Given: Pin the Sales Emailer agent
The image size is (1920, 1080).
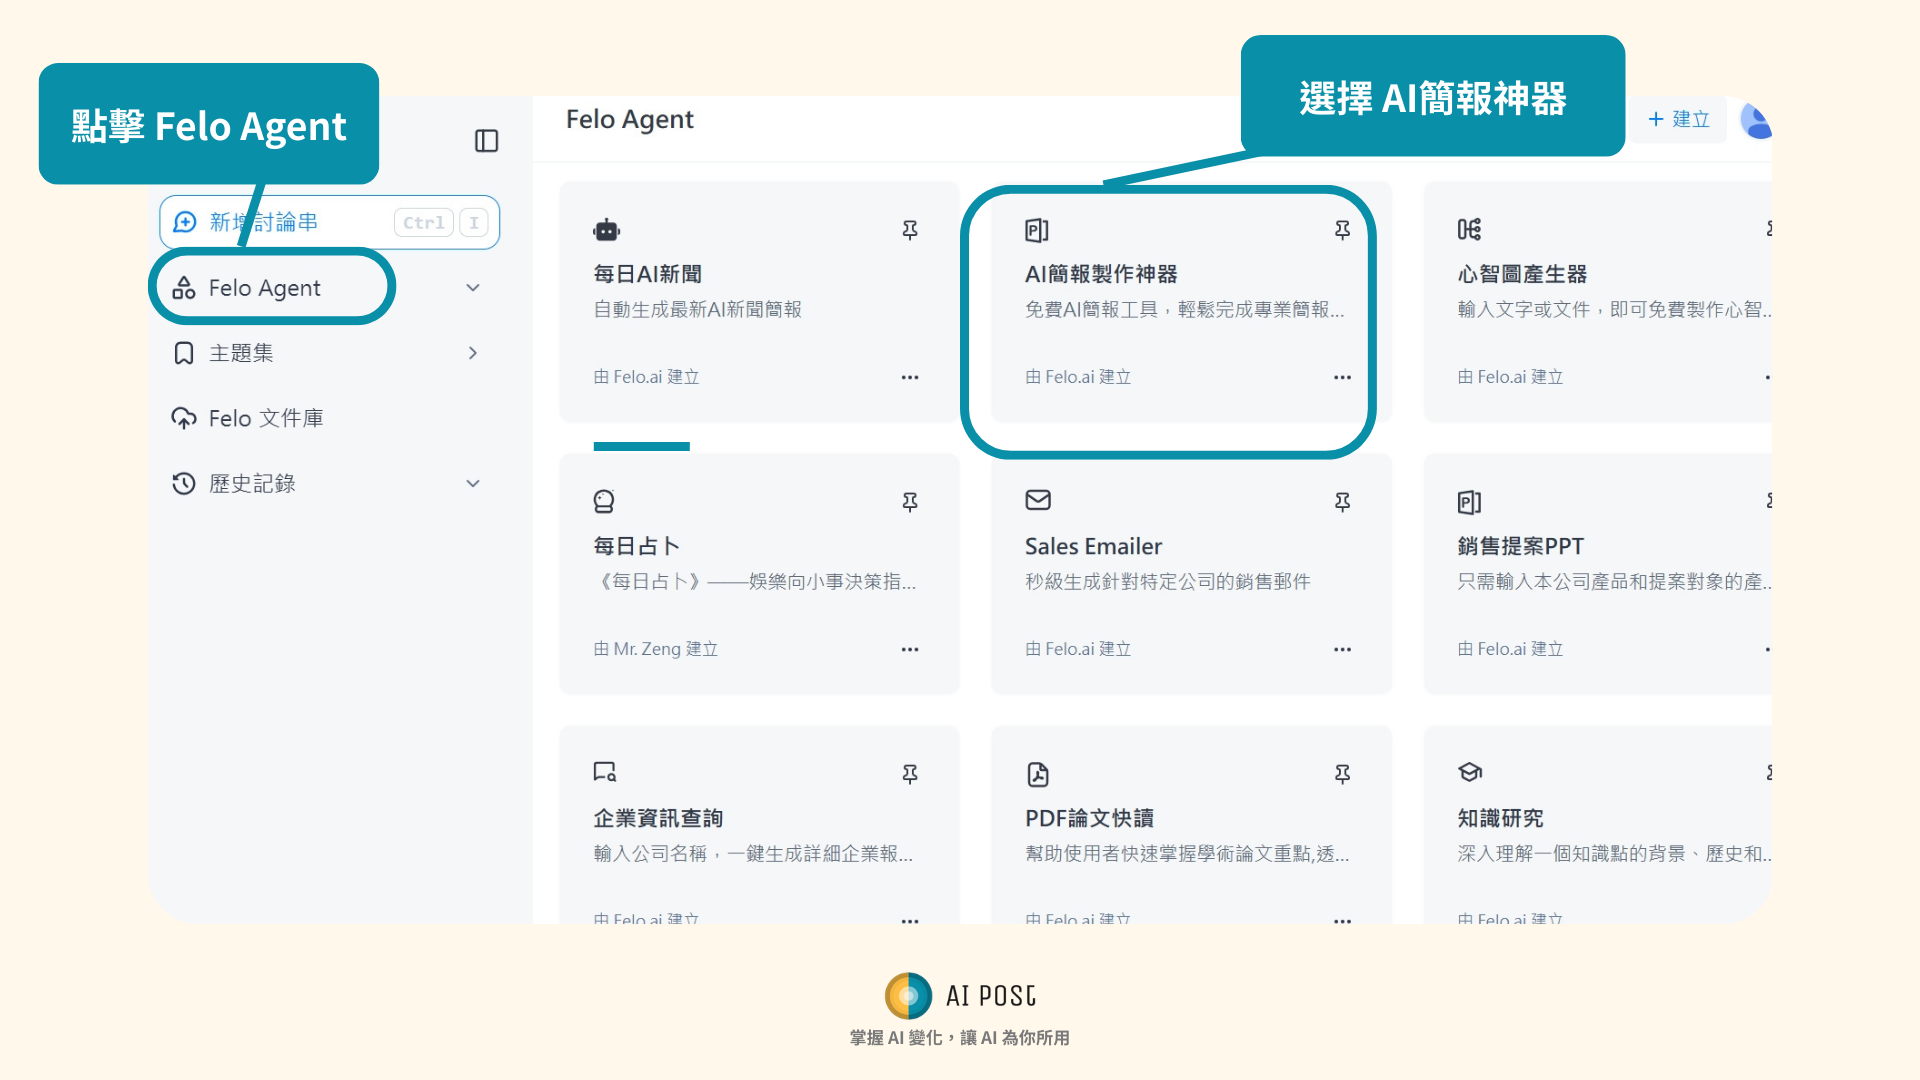Looking at the screenshot, I should (1342, 502).
